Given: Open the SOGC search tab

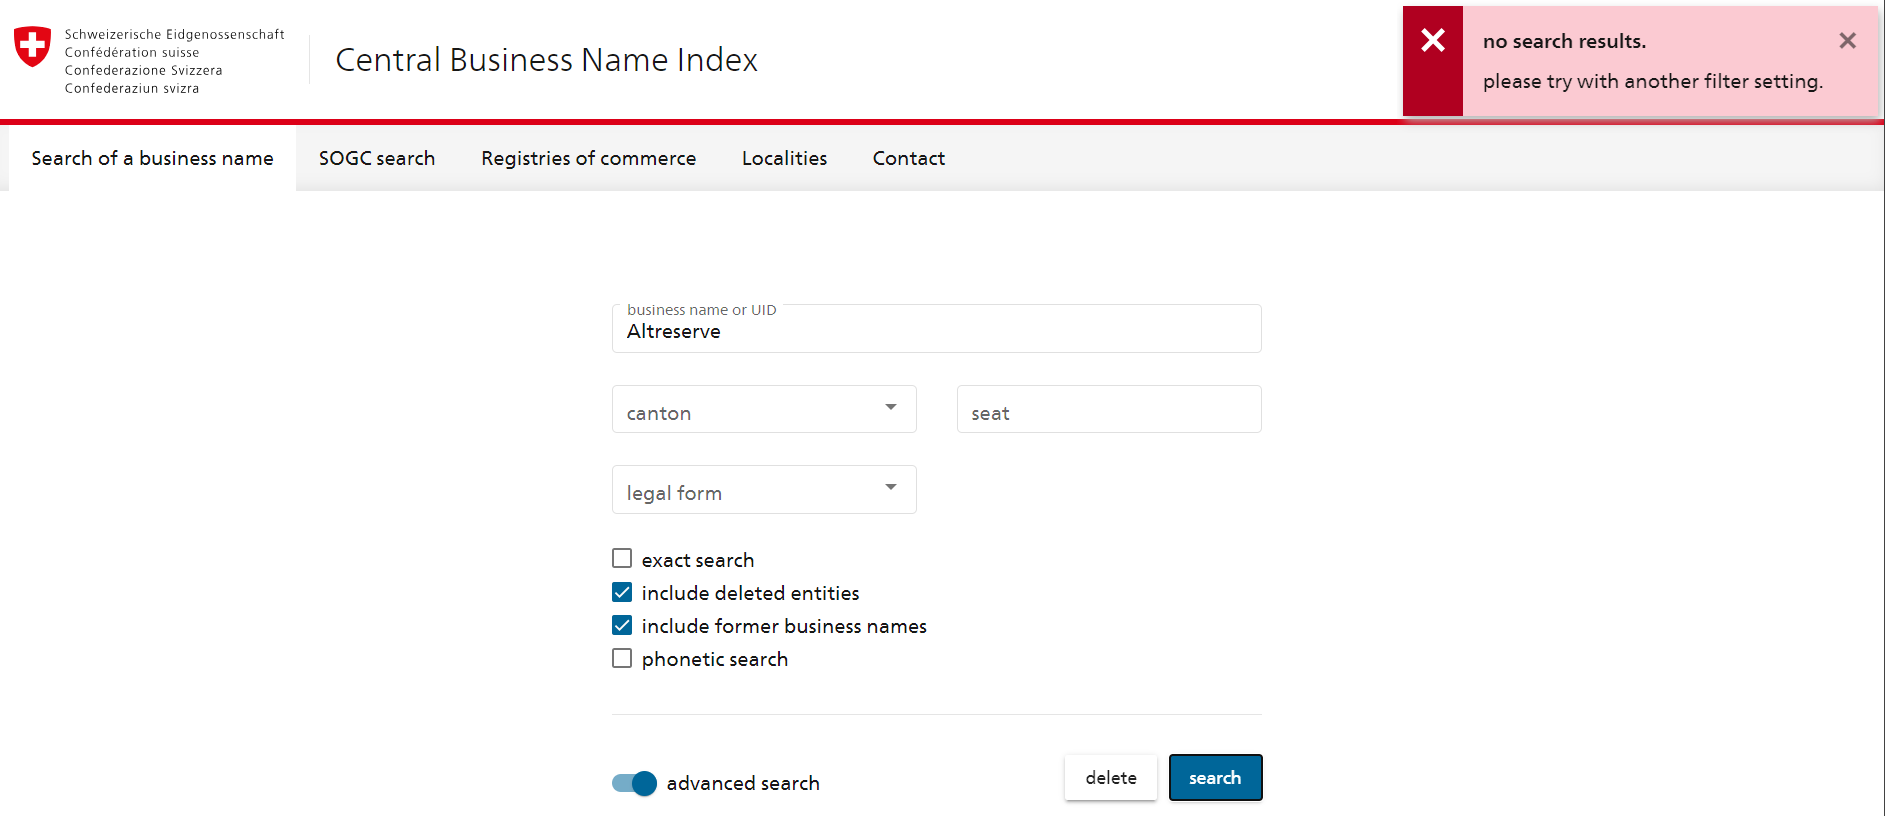Looking at the screenshot, I should point(377,158).
